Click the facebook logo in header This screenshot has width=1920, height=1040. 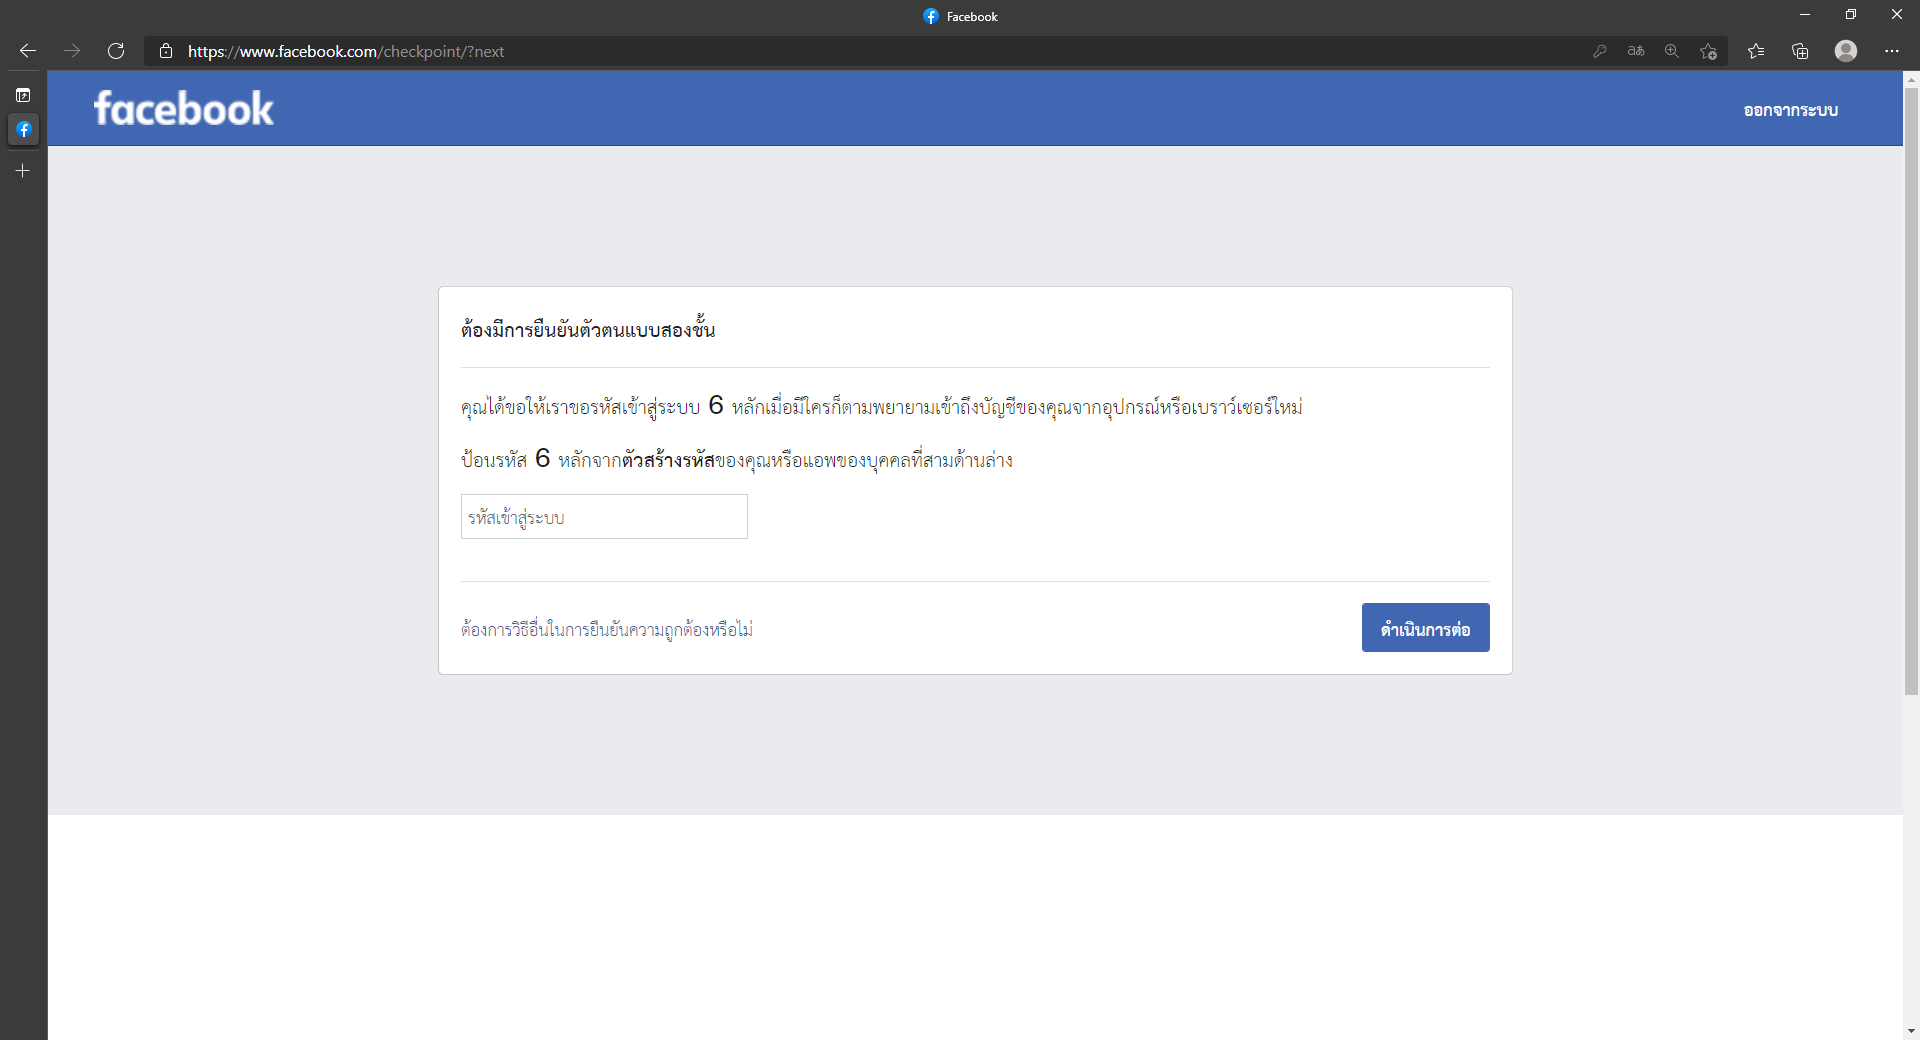click(x=184, y=109)
